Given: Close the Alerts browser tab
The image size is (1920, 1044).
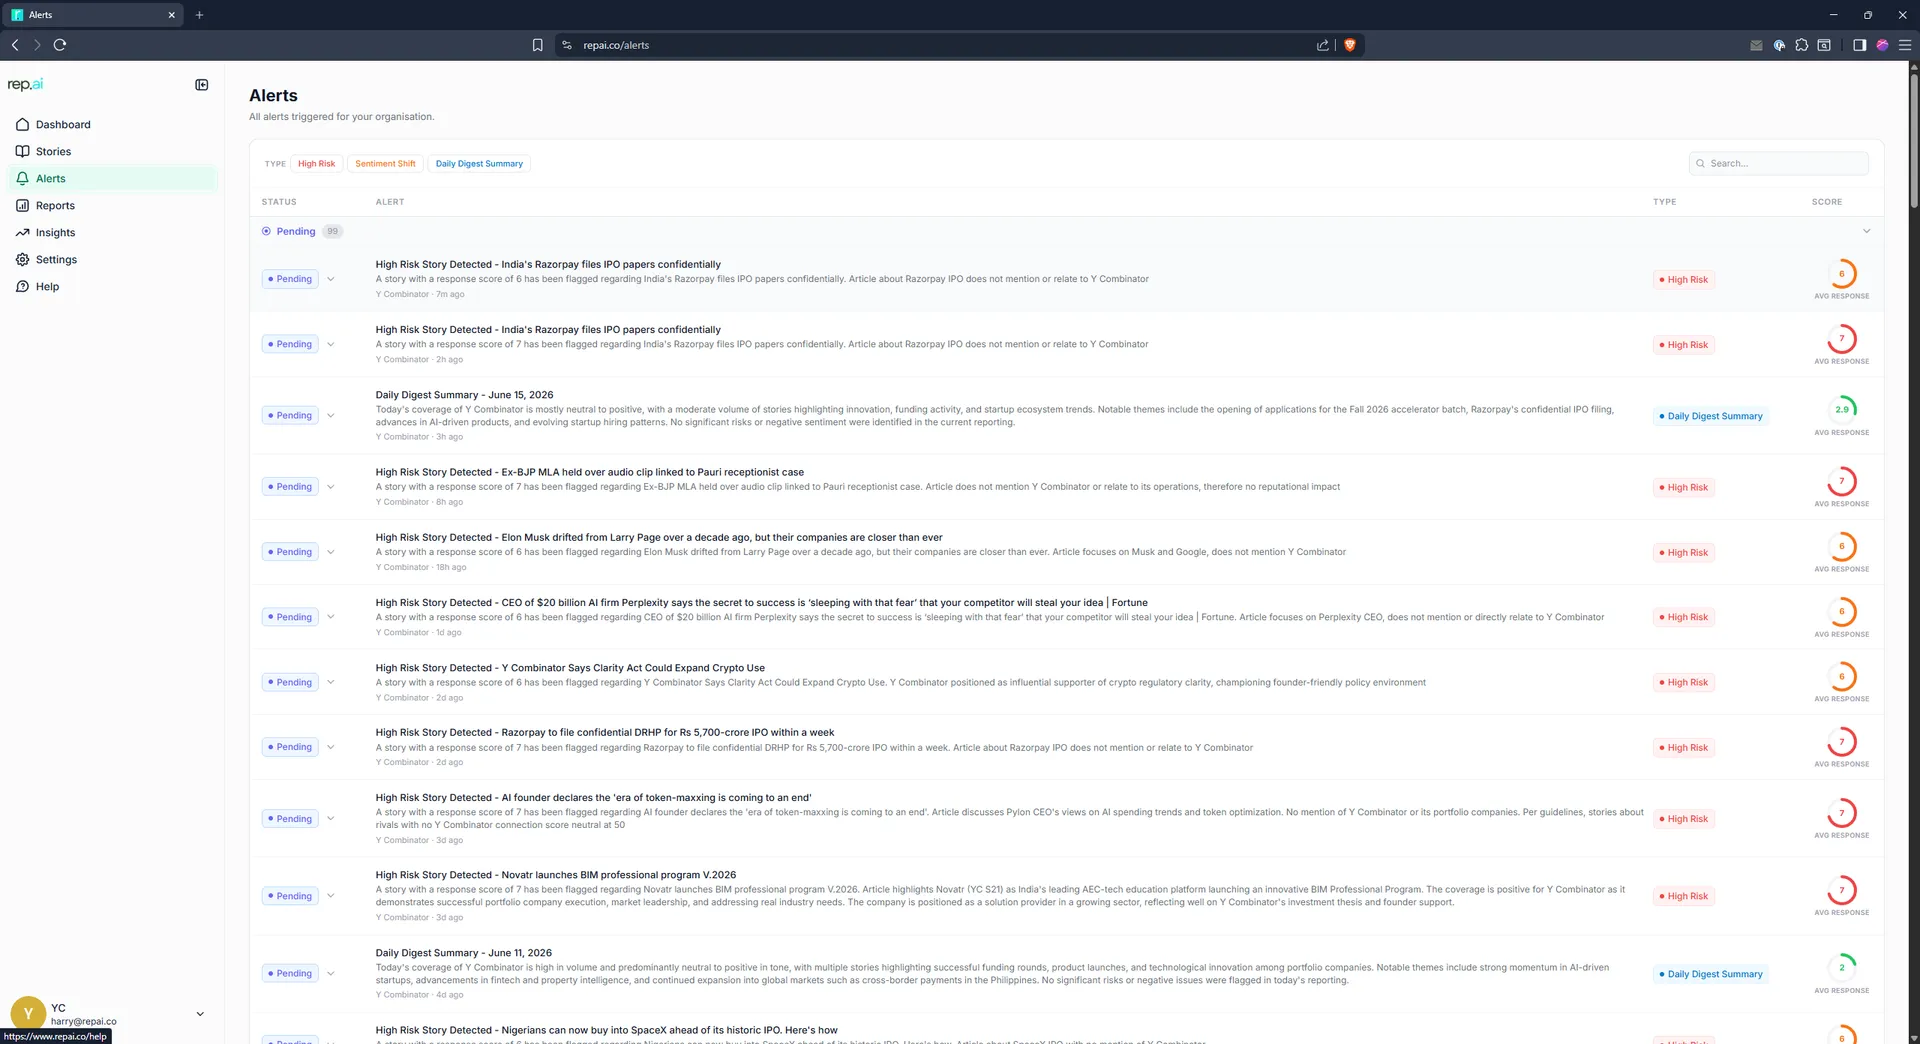Looking at the screenshot, I should click(171, 15).
